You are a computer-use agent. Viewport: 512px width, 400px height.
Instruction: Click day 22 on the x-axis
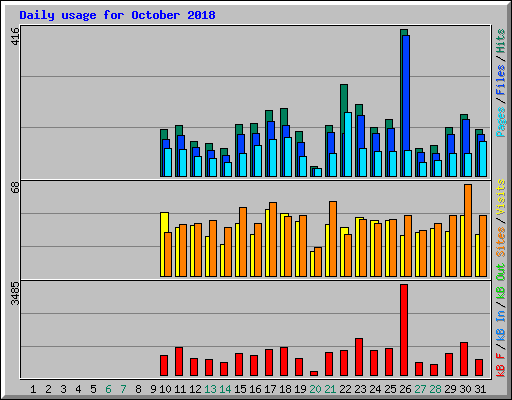tap(345, 389)
